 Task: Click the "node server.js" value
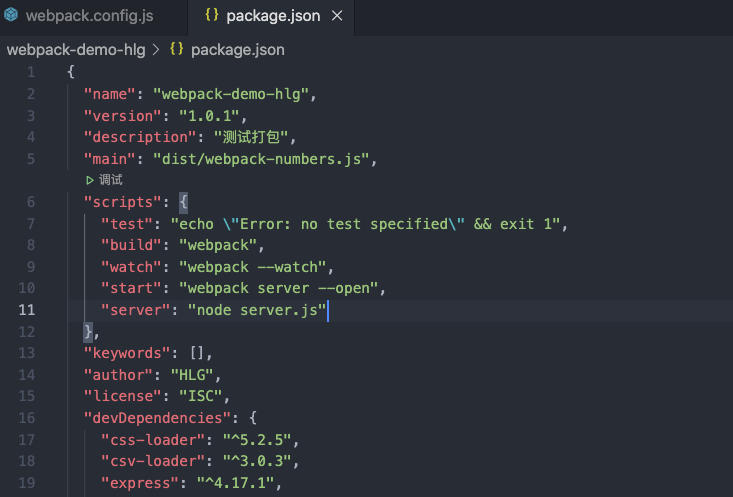point(257,310)
